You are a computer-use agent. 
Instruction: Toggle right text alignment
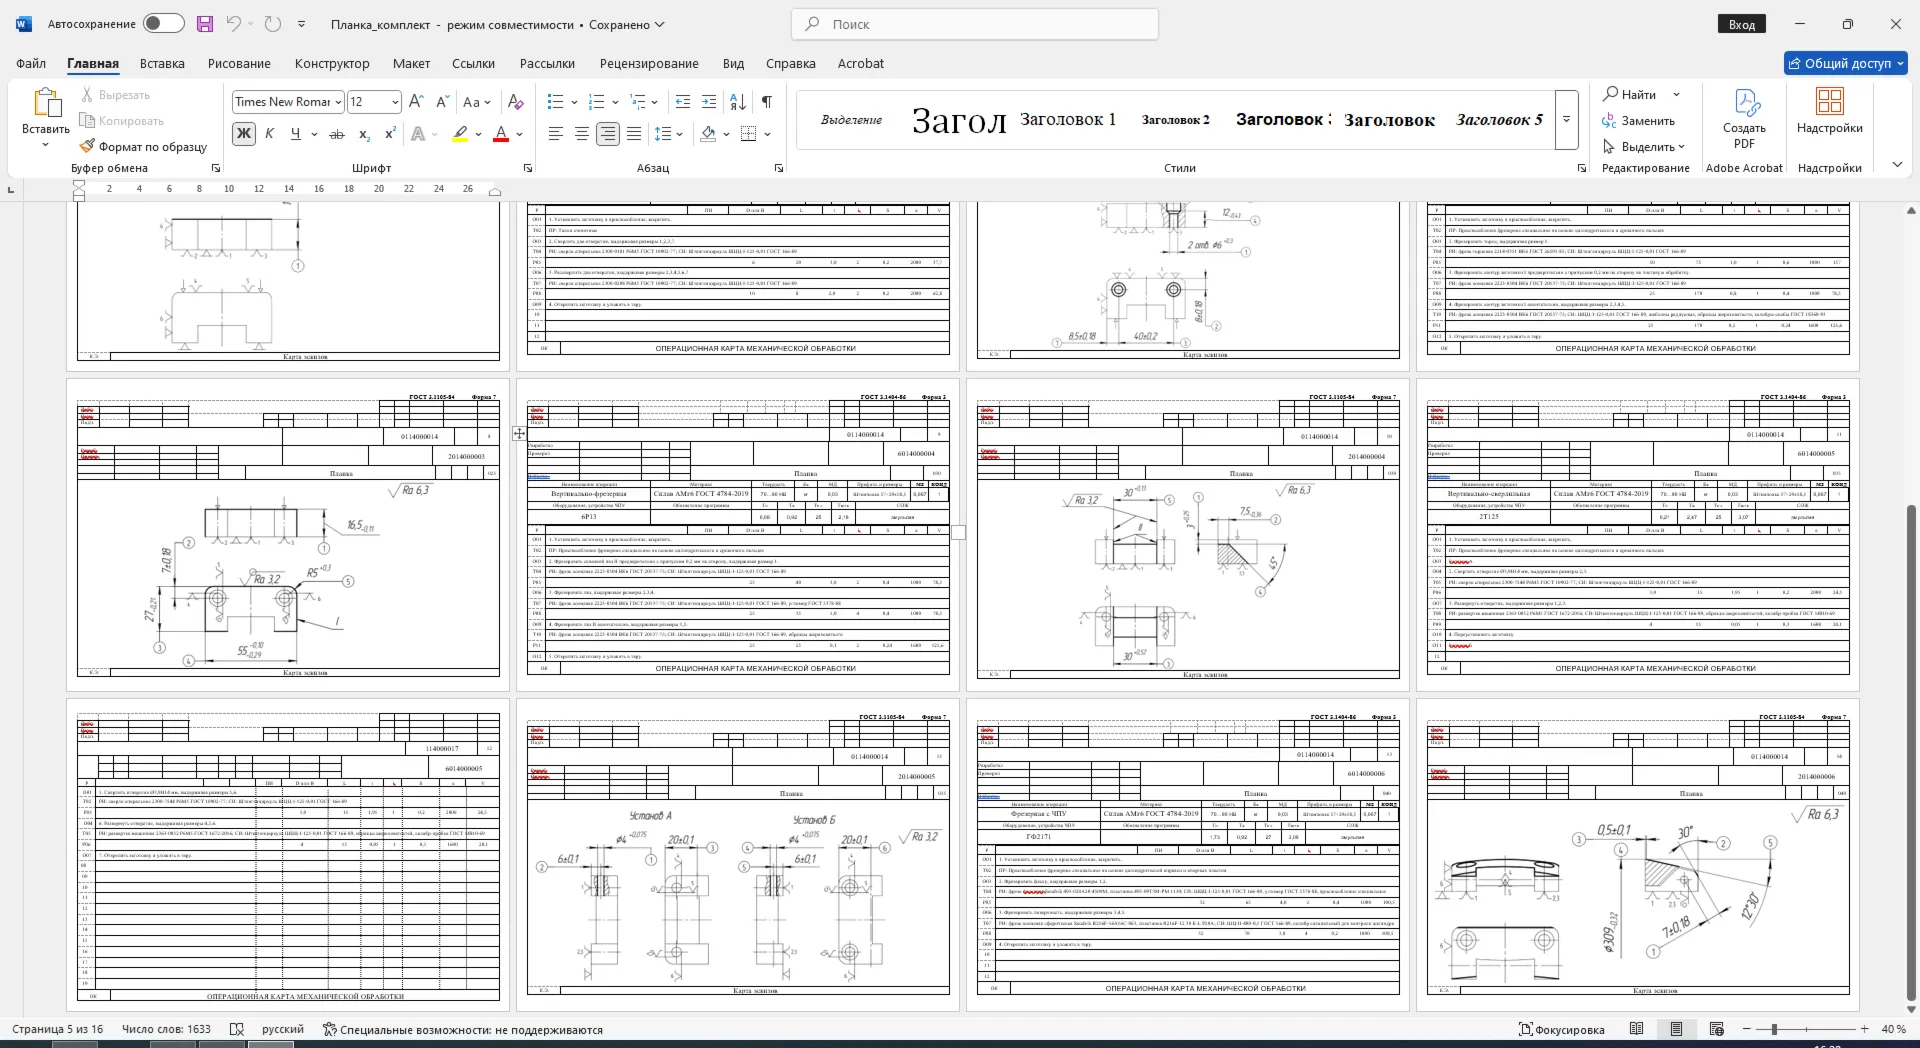point(608,134)
